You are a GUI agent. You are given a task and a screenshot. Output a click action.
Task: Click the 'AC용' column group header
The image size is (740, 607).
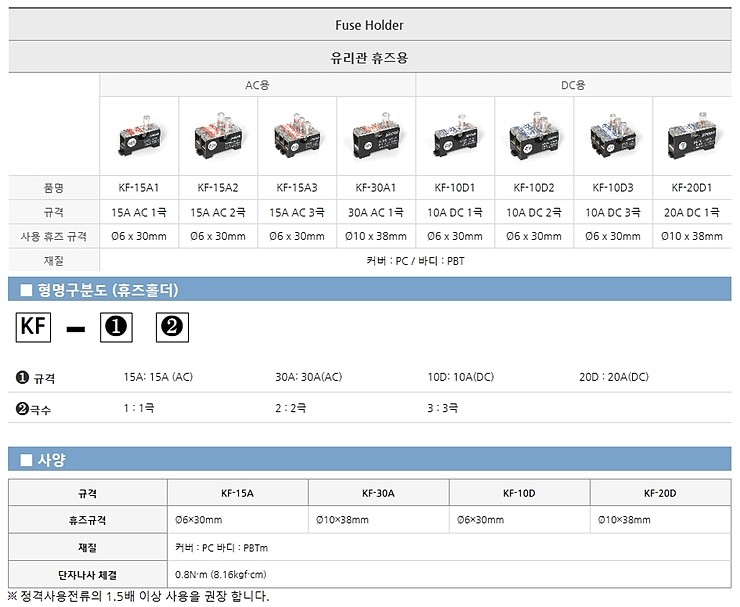click(257, 85)
